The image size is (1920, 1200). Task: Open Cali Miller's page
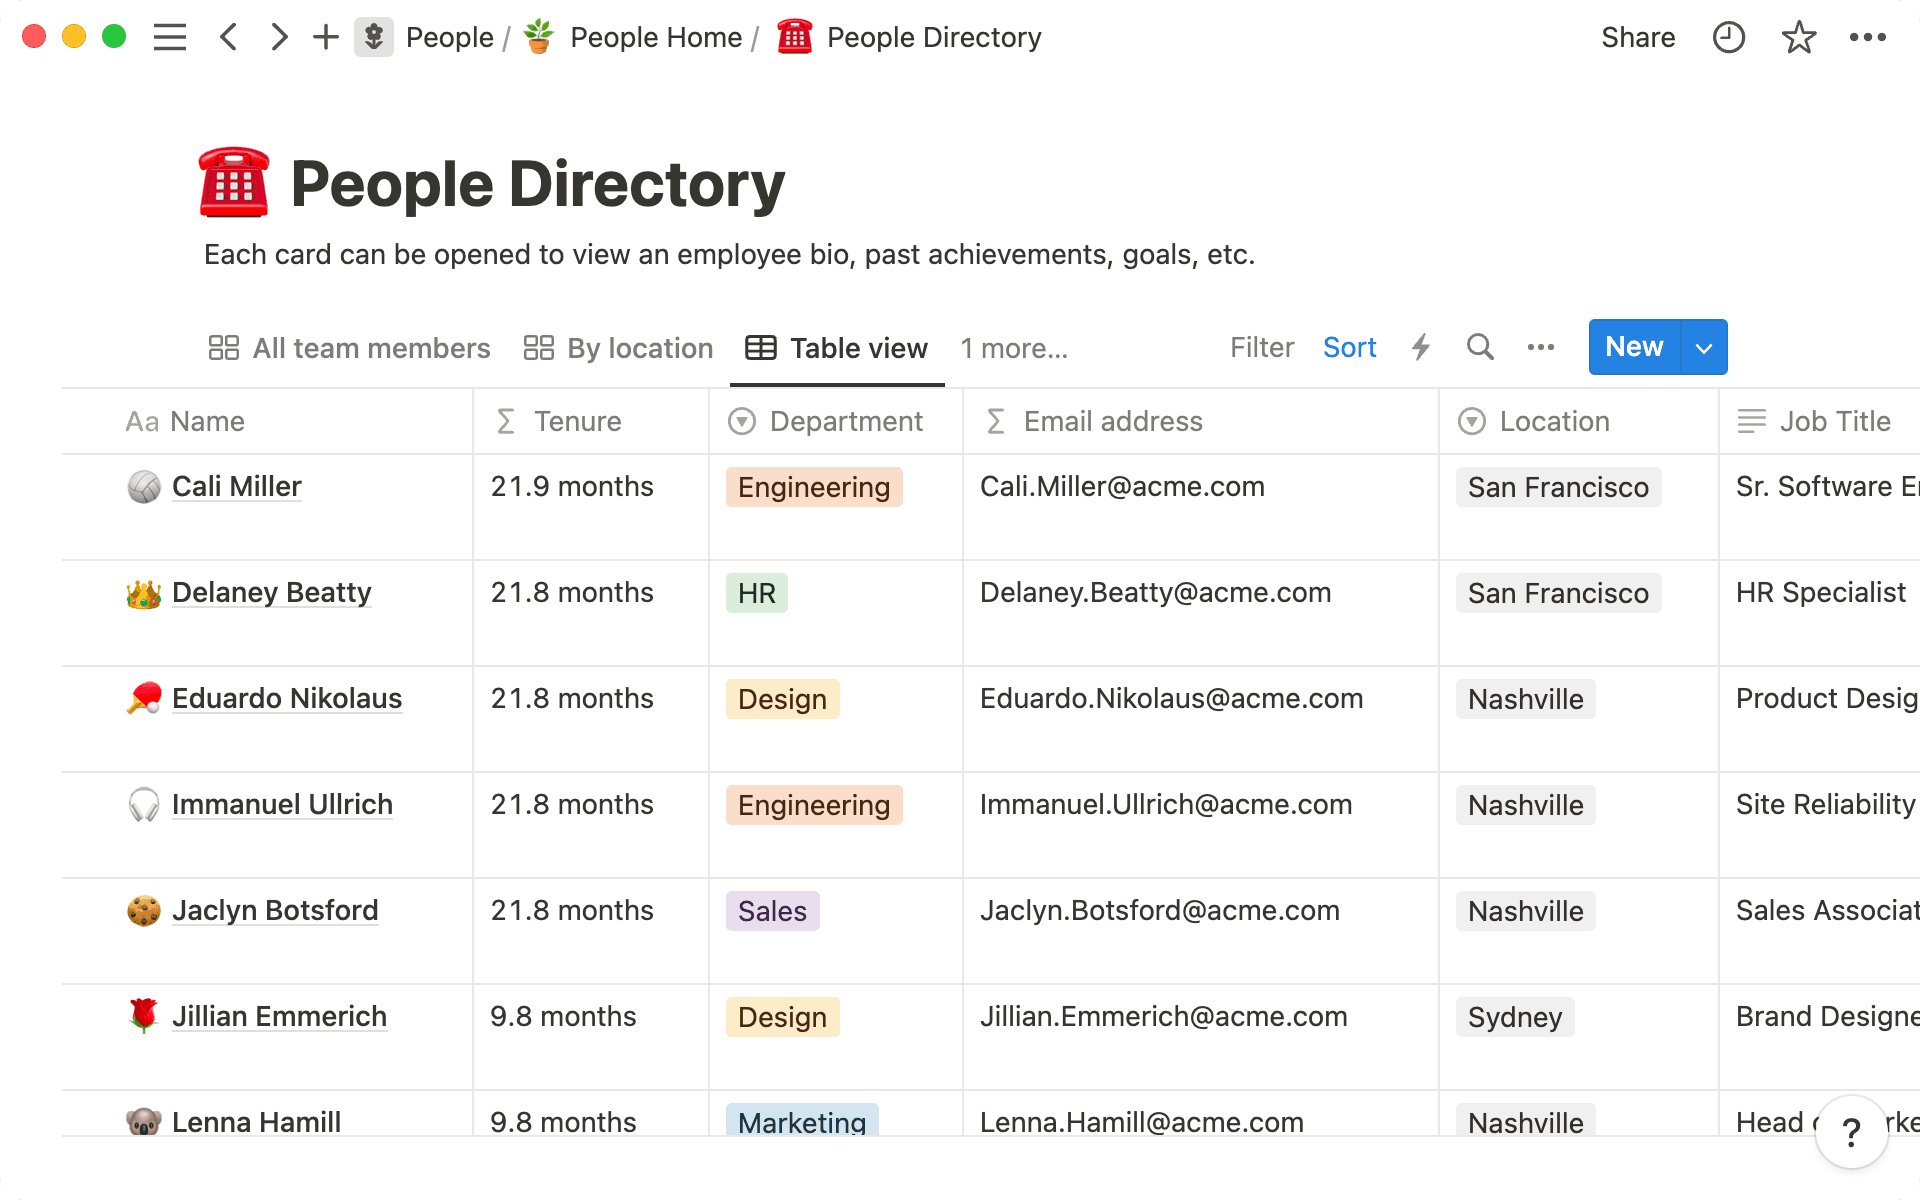pyautogui.click(x=236, y=487)
